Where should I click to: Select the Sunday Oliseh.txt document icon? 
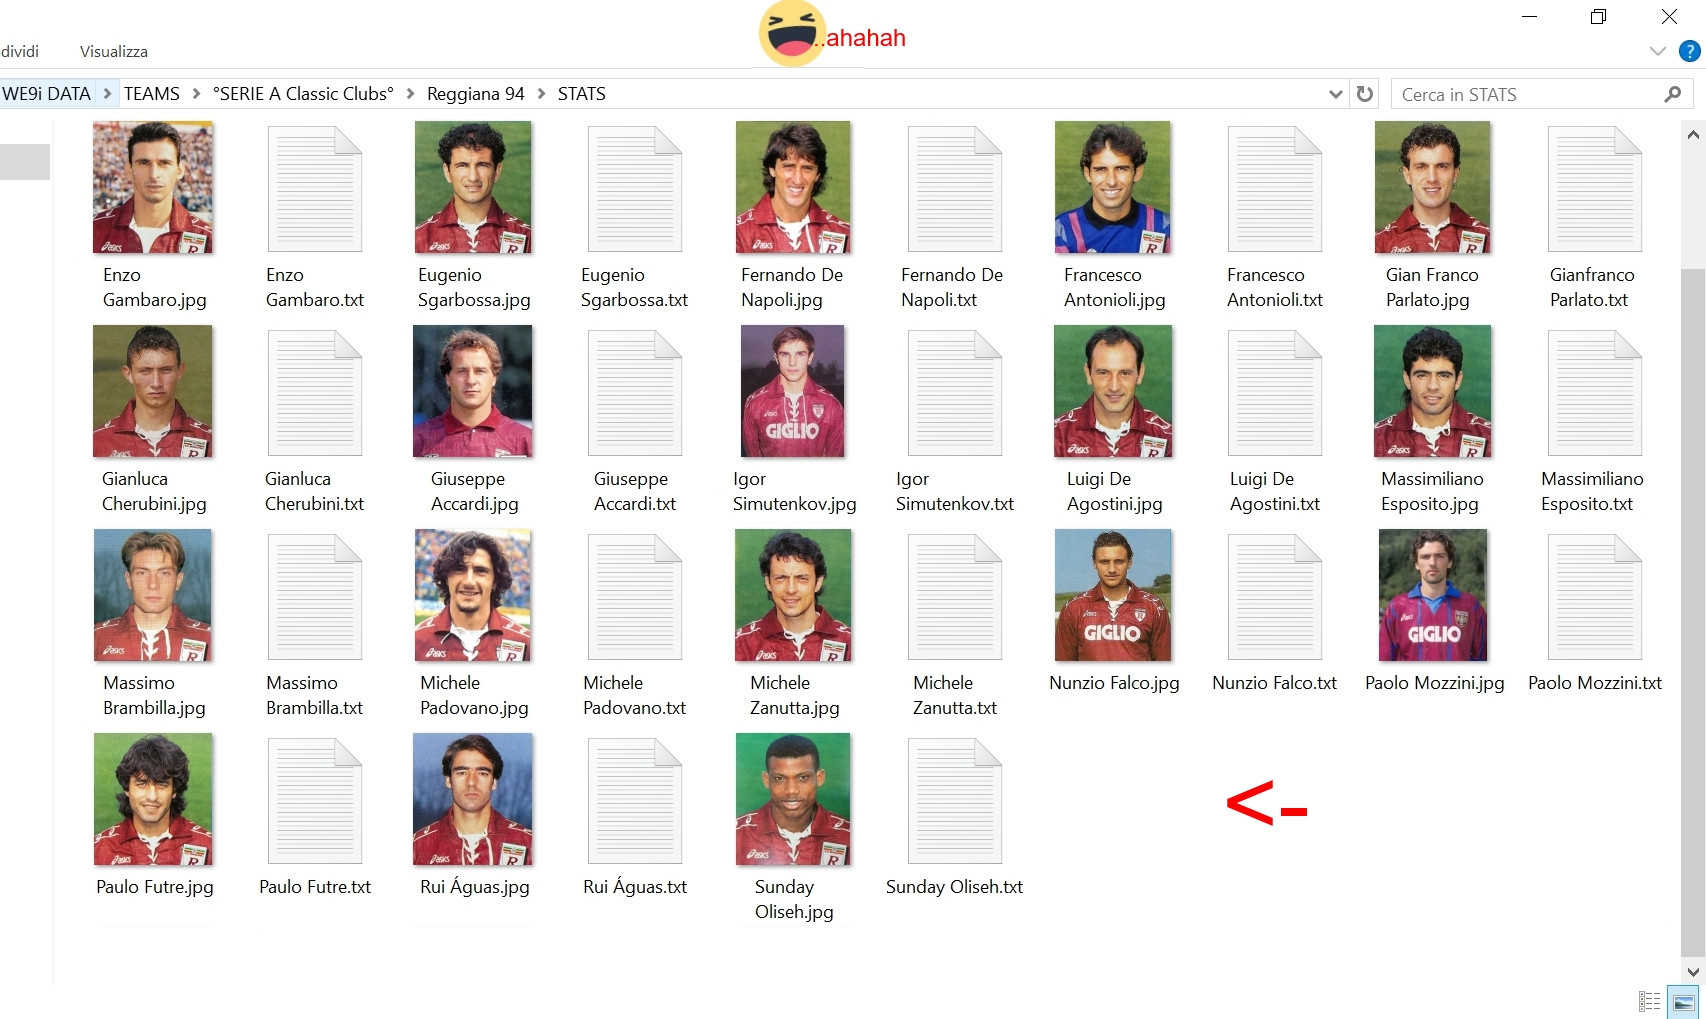coord(954,800)
